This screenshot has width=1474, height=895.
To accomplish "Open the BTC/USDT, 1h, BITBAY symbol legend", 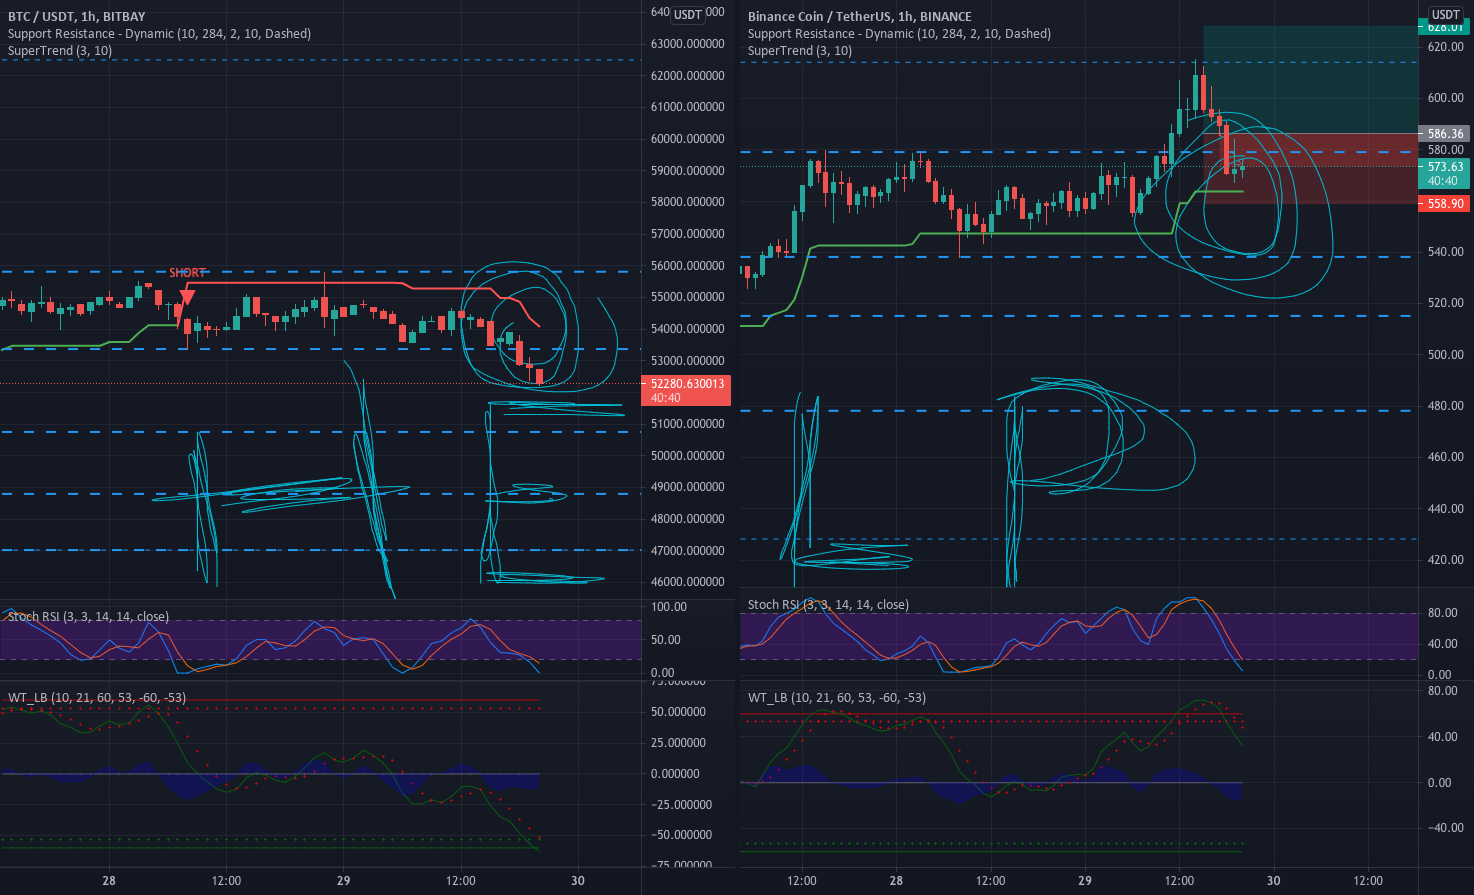I will tap(75, 16).
